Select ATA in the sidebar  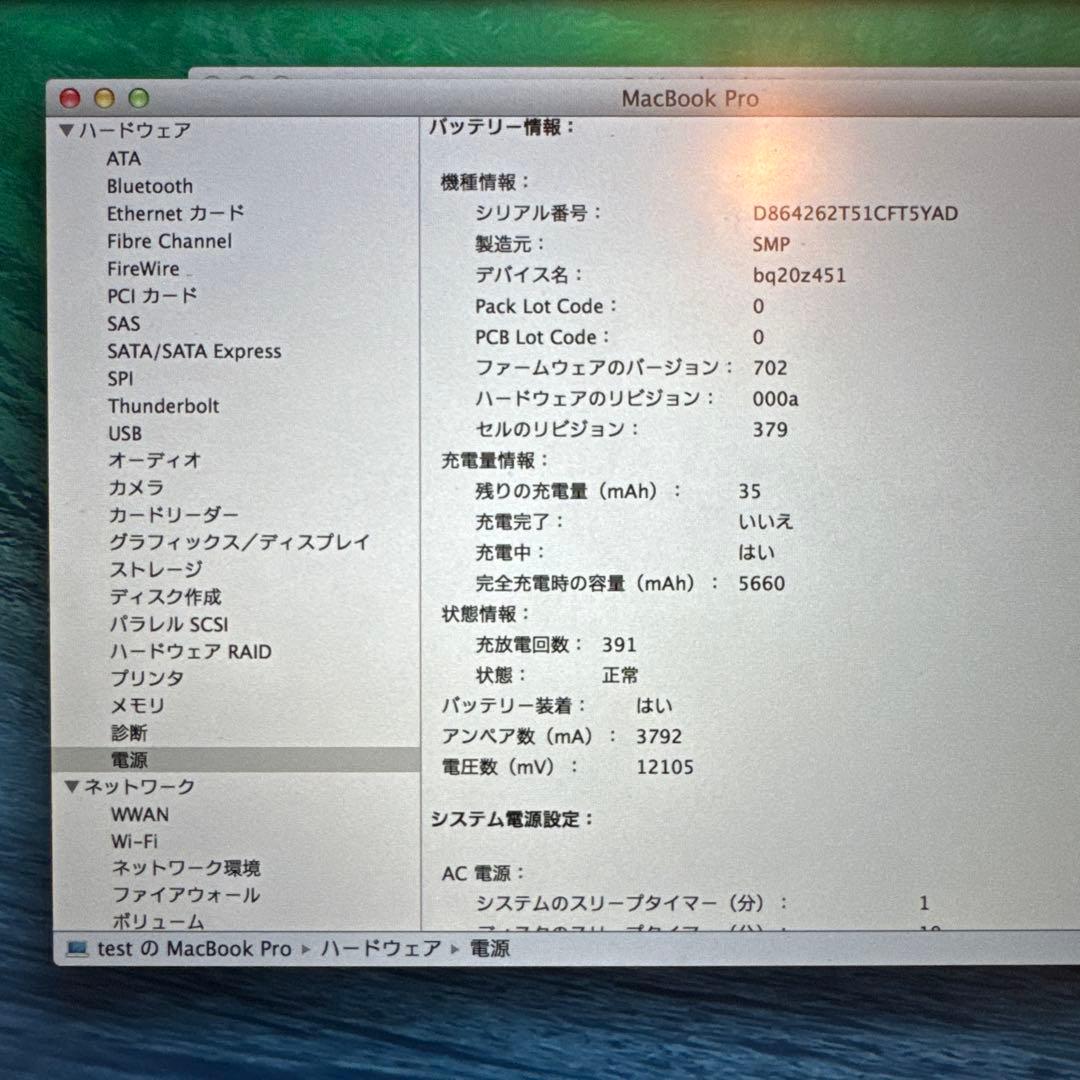[124, 158]
